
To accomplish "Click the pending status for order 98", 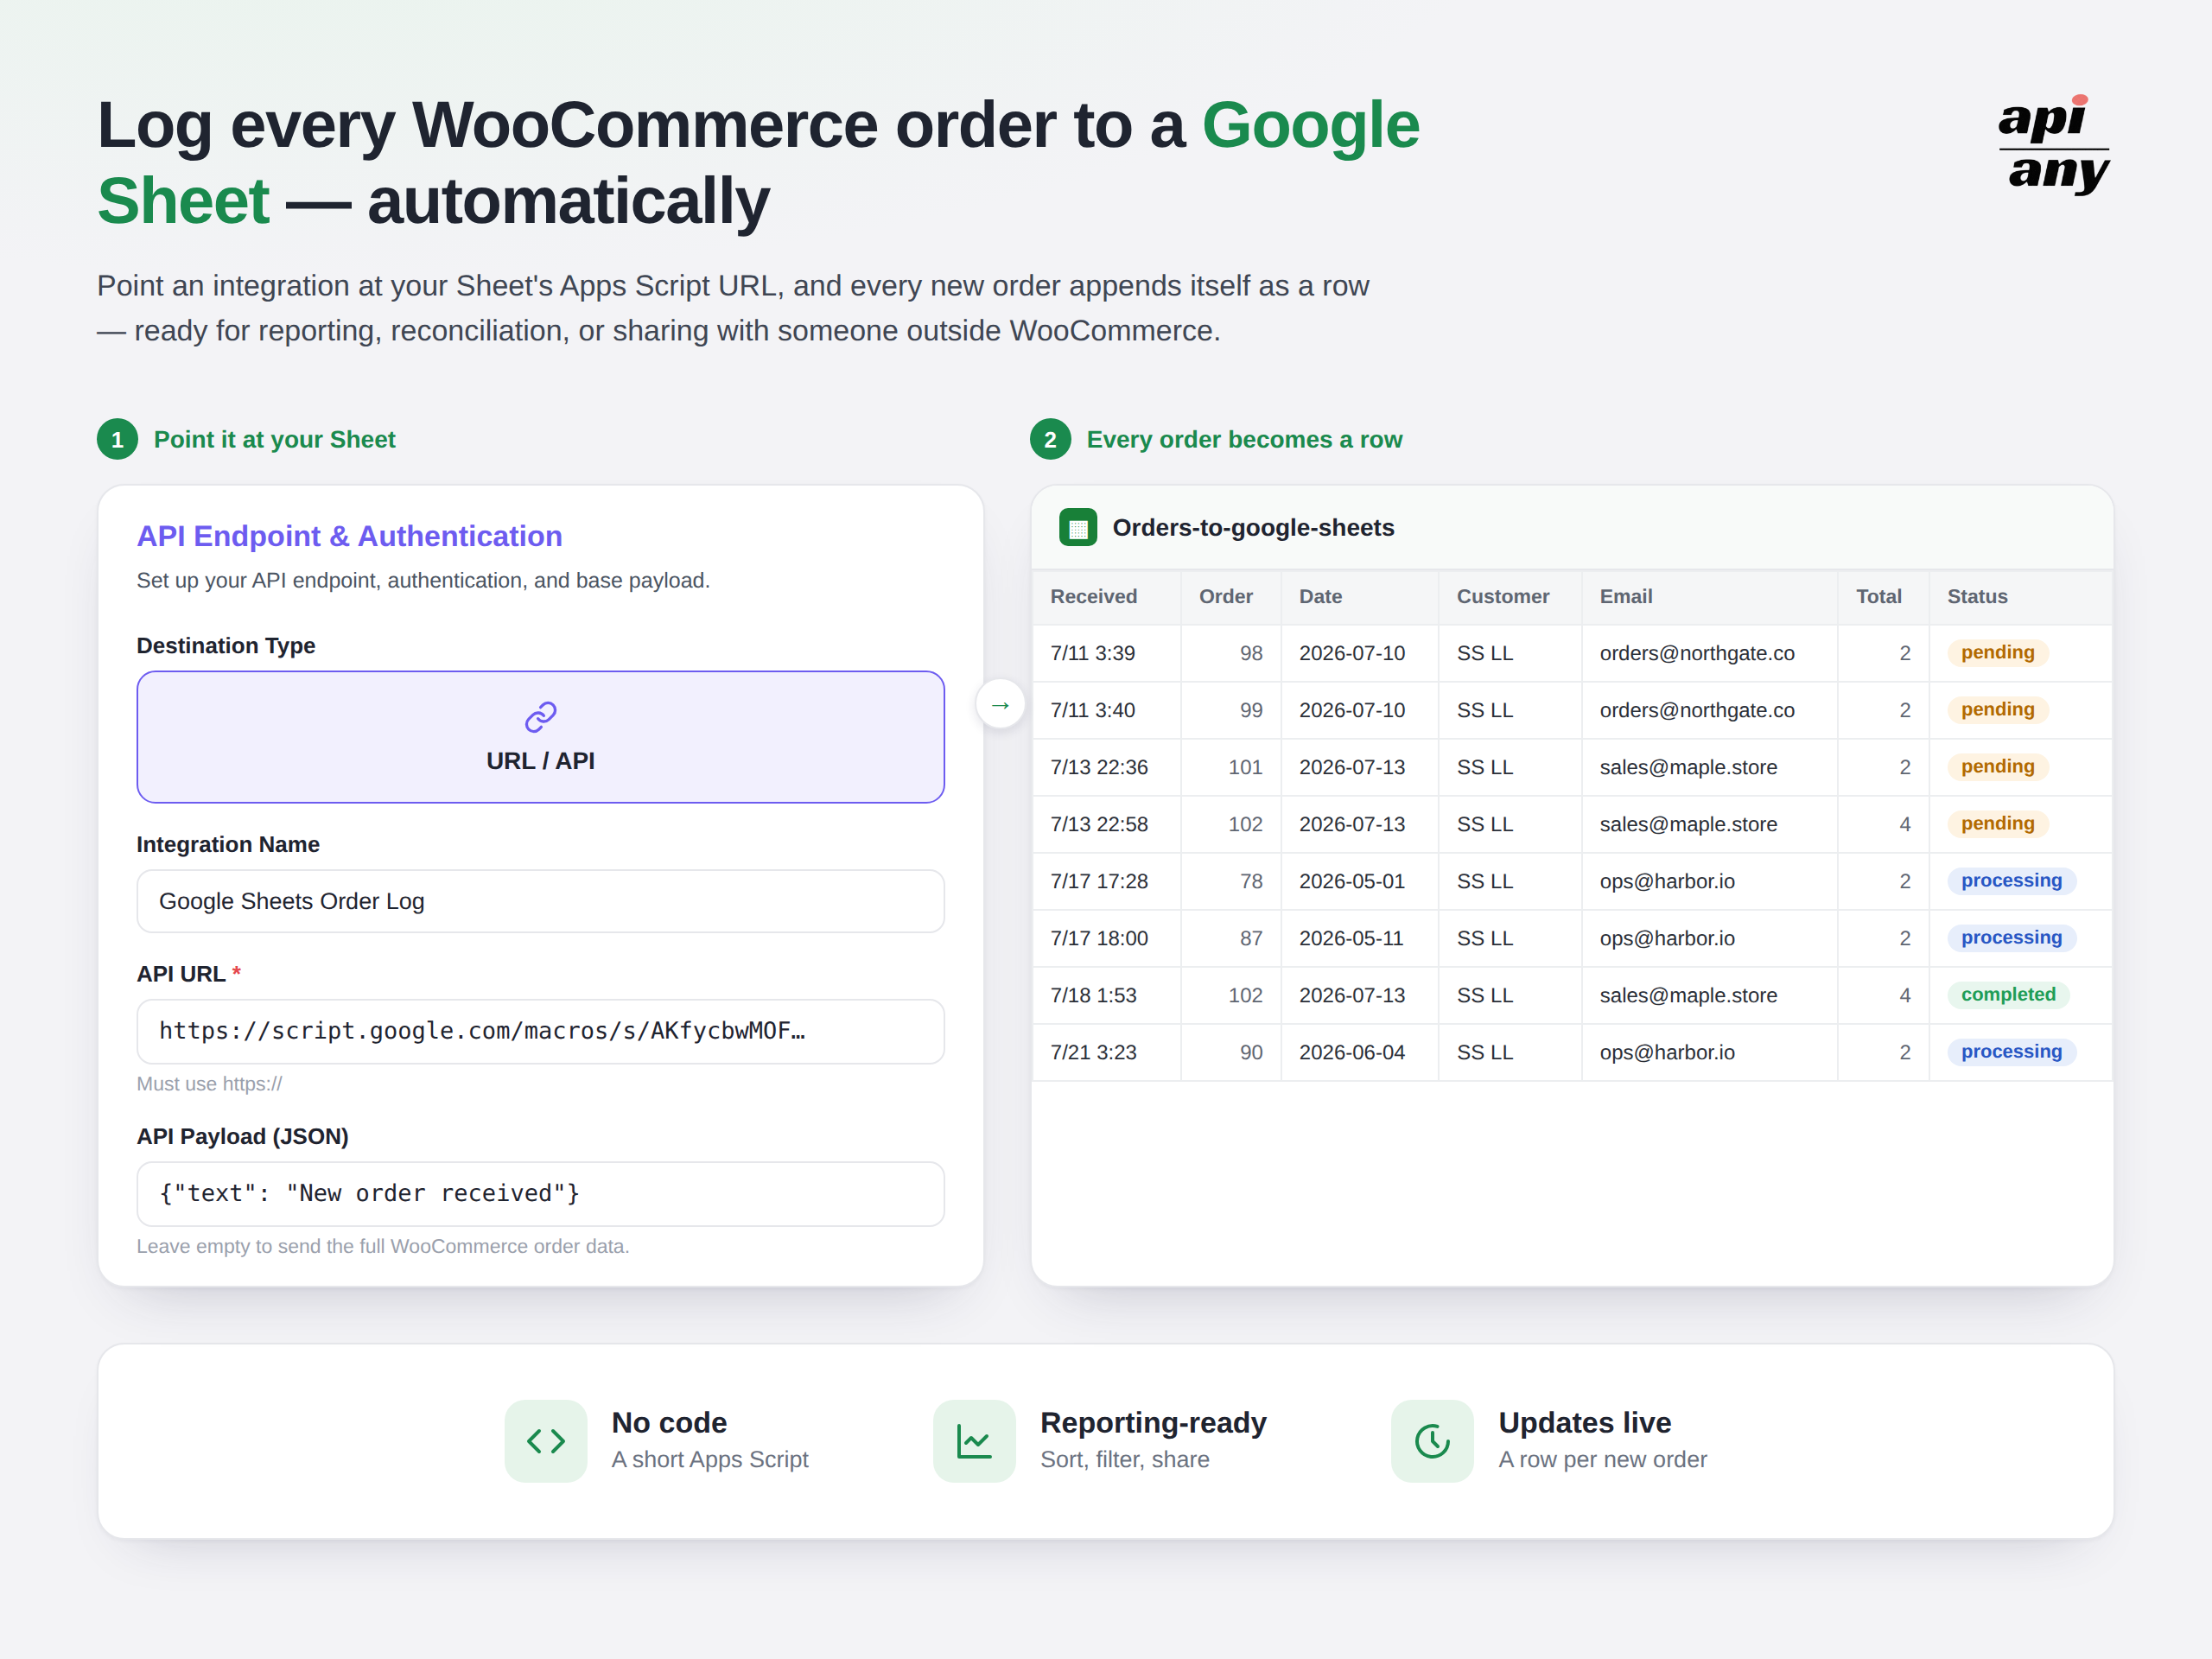I will pyautogui.click(x=1997, y=653).
